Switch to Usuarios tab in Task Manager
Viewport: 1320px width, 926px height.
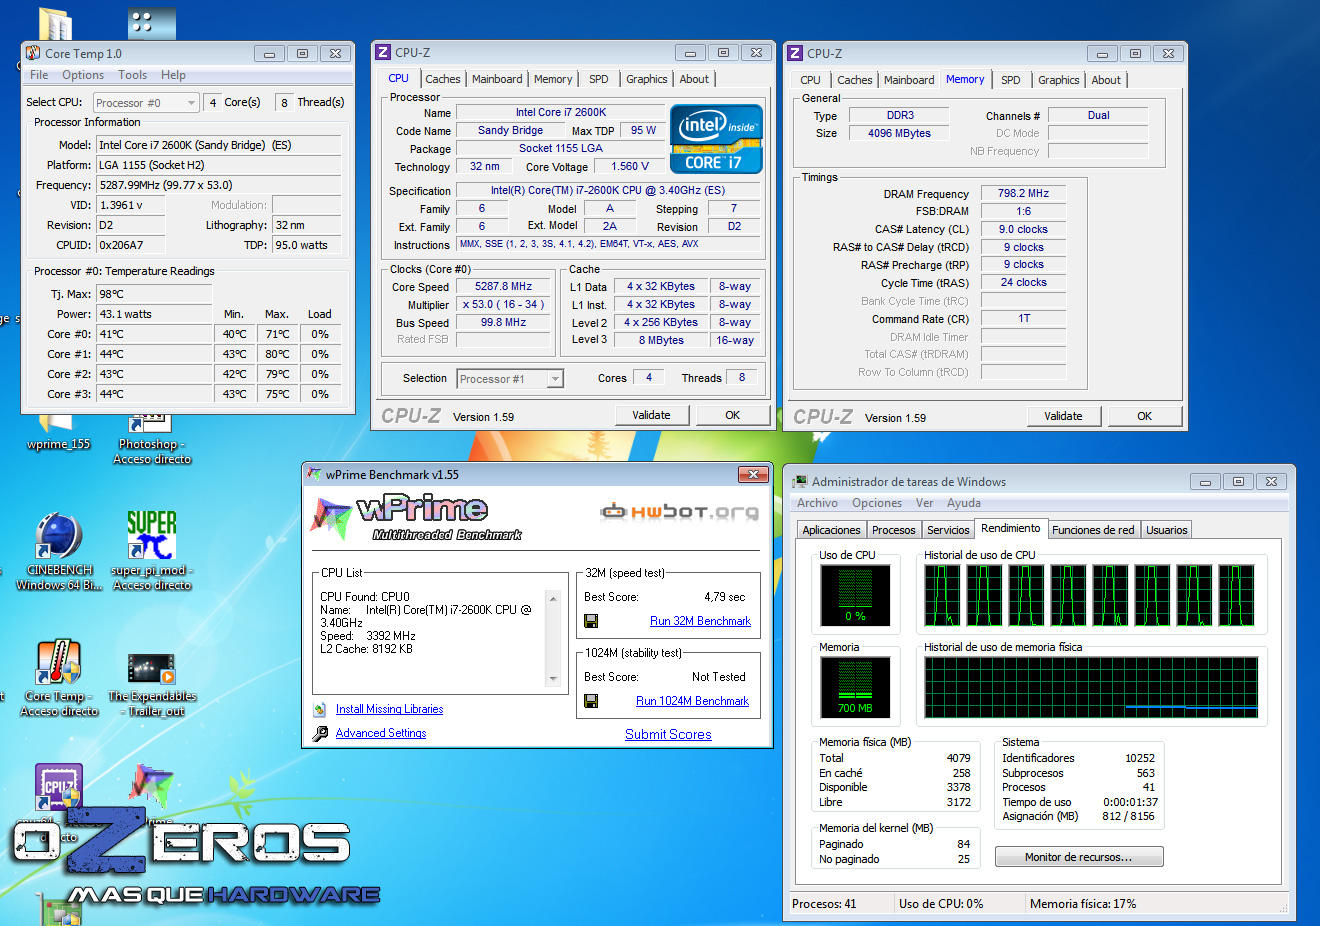pos(1166,530)
